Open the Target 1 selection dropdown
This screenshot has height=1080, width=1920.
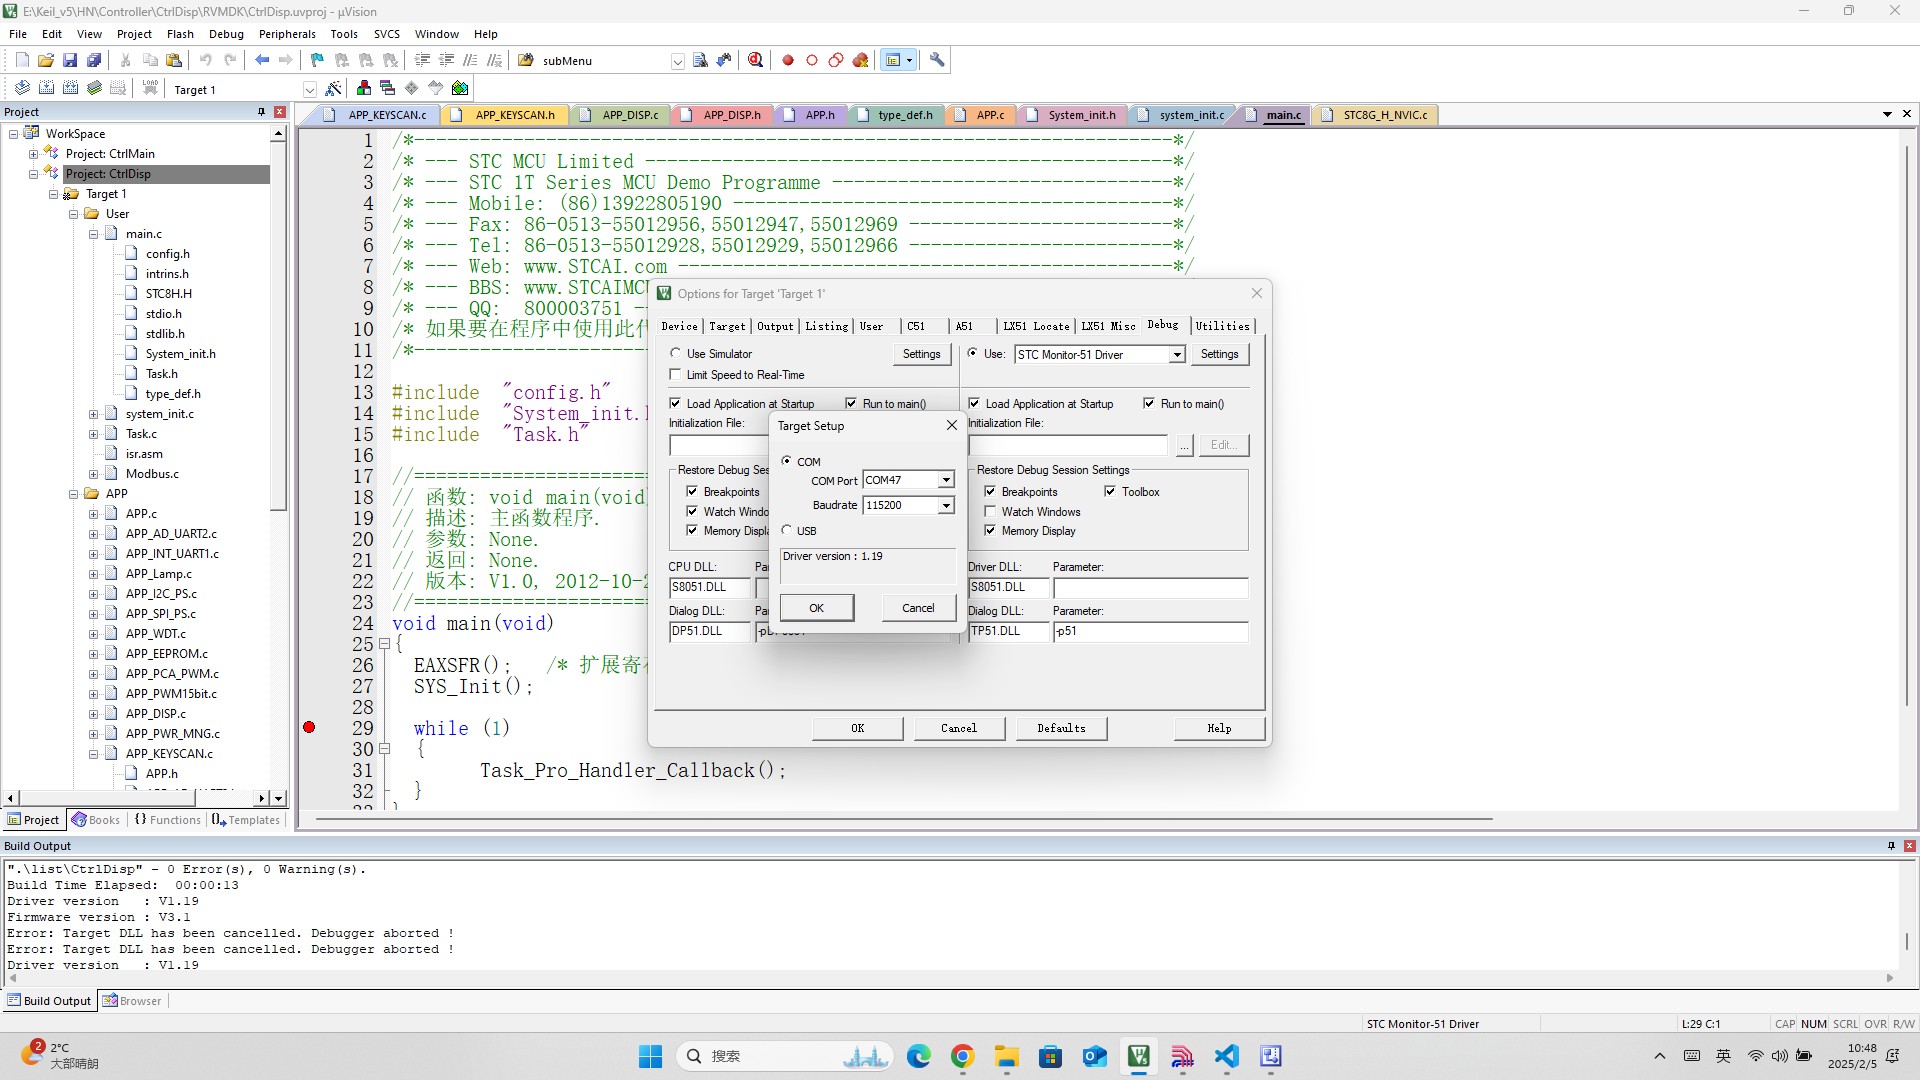(310, 89)
